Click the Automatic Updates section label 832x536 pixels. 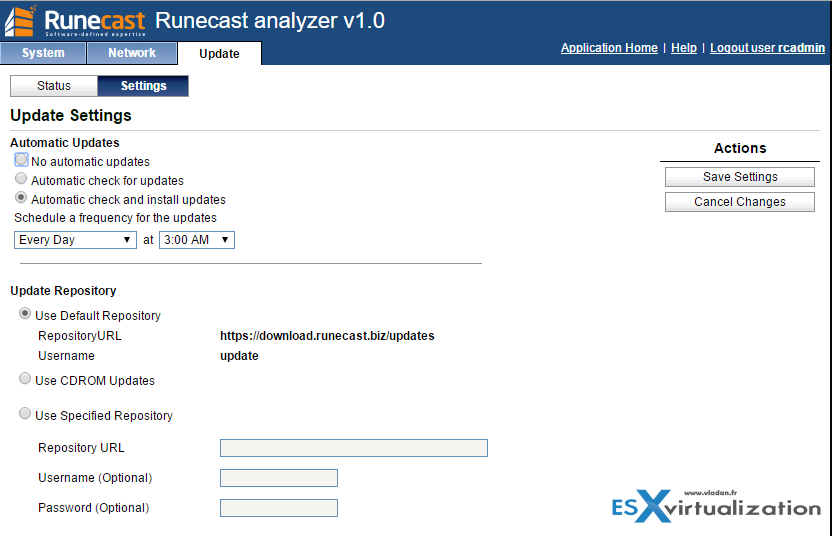65,143
